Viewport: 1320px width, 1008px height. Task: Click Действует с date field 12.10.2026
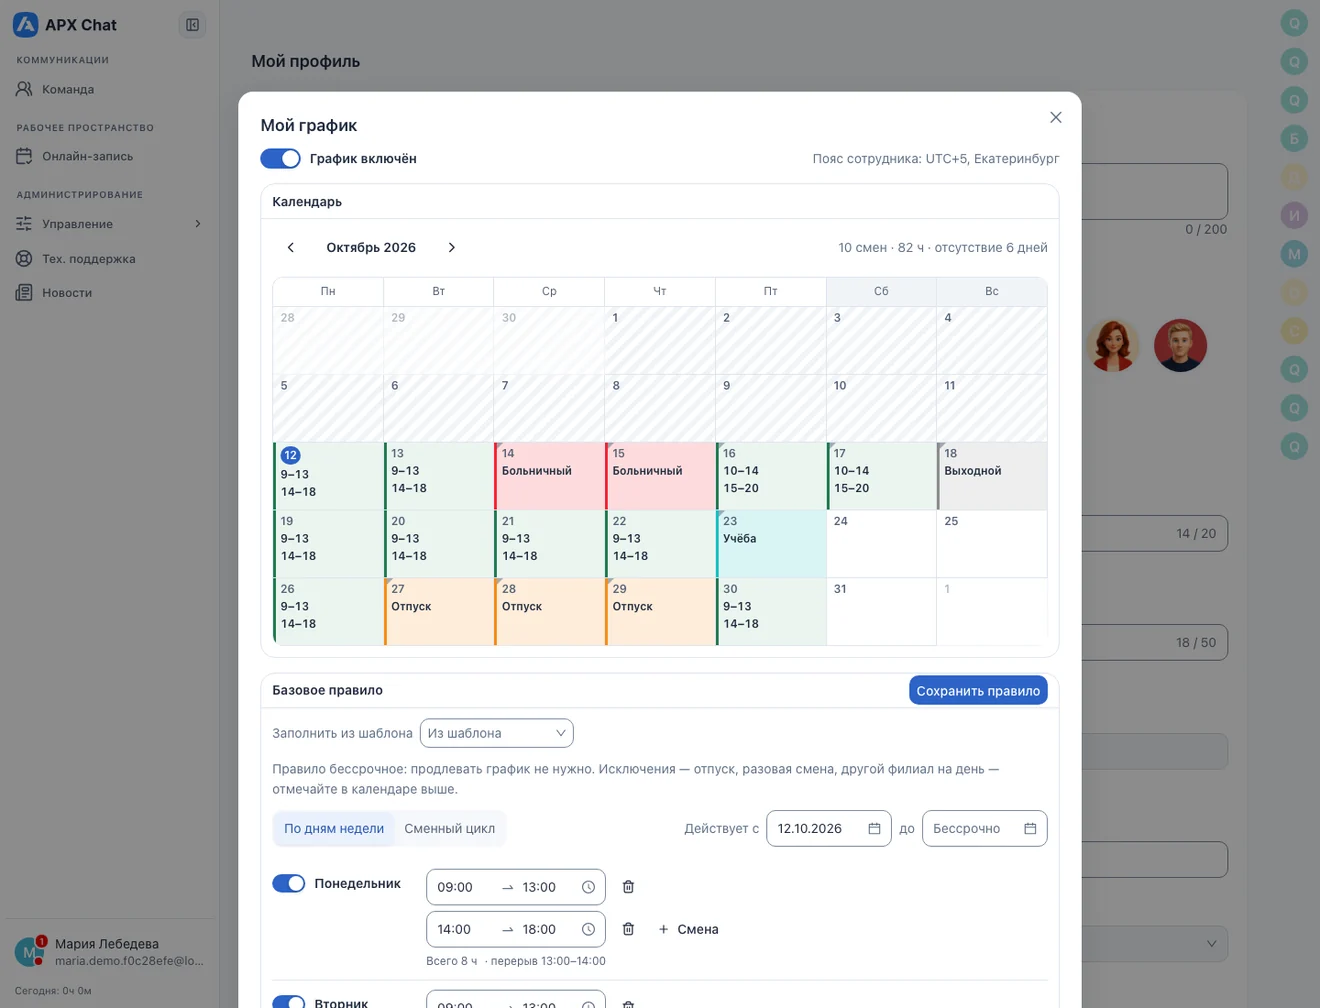pos(829,828)
